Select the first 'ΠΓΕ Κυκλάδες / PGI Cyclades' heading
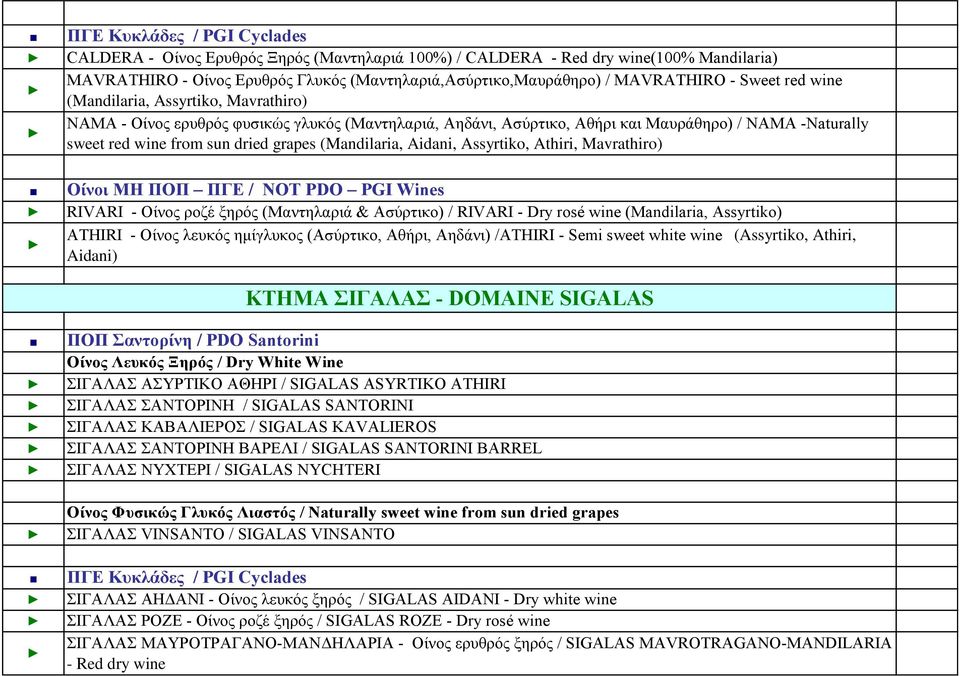 tap(187, 36)
